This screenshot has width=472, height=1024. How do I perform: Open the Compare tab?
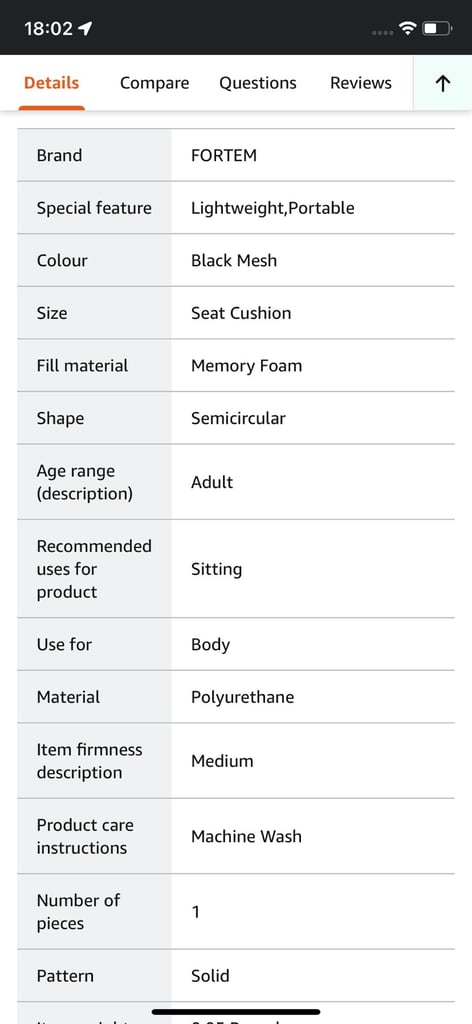155,83
